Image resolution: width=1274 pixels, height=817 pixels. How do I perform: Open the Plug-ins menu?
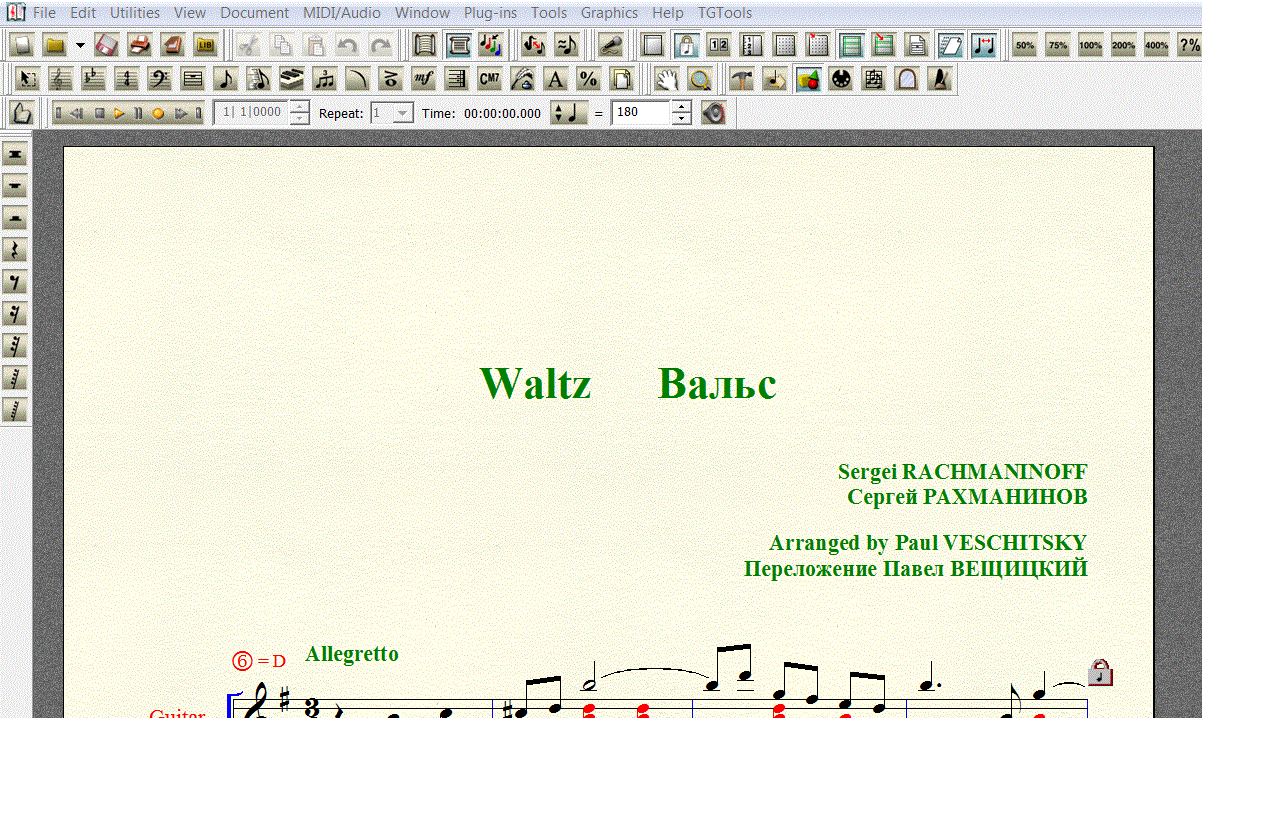tap(490, 13)
